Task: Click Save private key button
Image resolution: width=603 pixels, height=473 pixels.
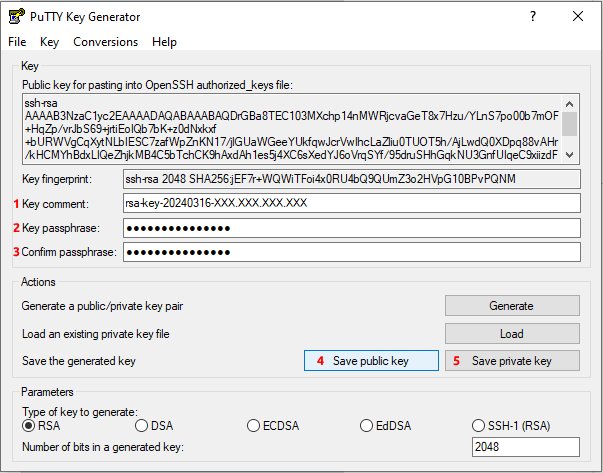Action: click(x=512, y=361)
